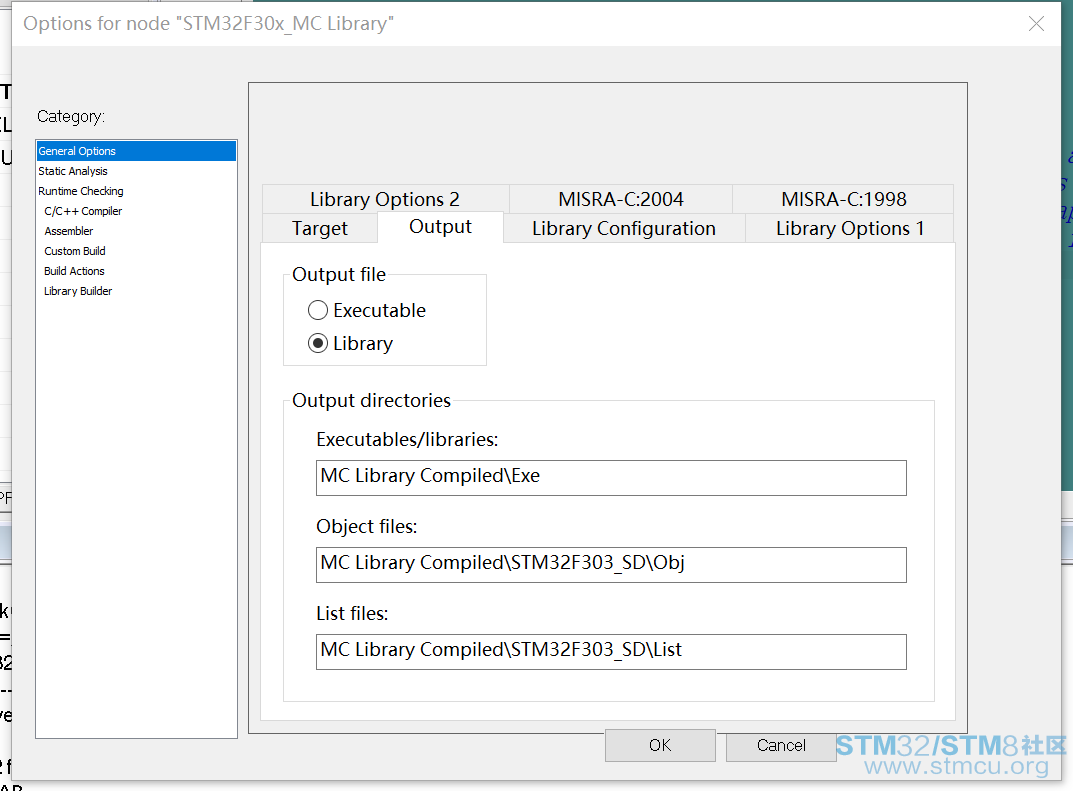This screenshot has width=1073, height=791.
Task: Switch to Library Configuration tab
Action: pyautogui.click(x=624, y=228)
